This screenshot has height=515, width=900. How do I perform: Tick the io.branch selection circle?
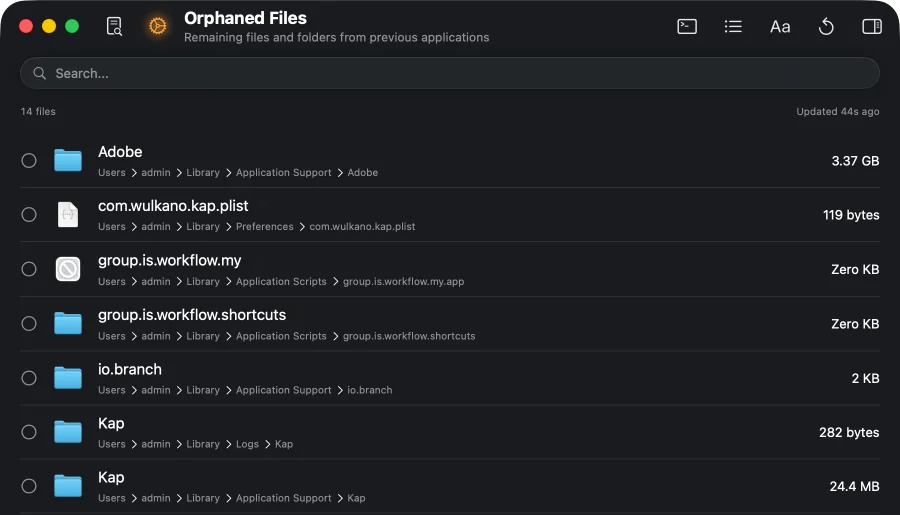[29, 378]
